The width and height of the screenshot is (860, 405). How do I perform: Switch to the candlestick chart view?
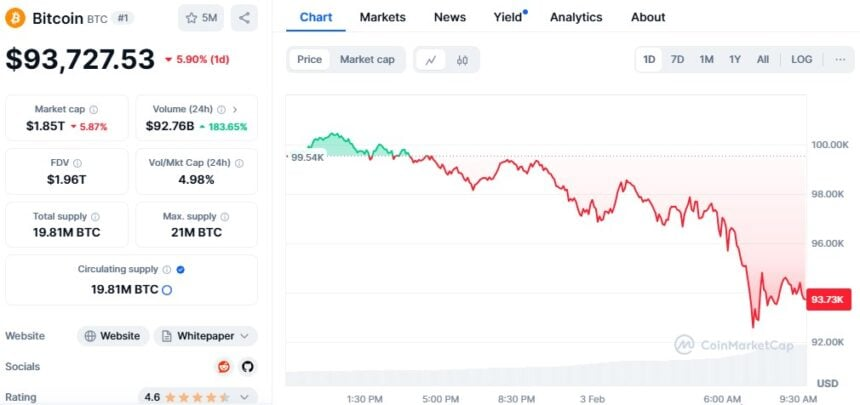[x=462, y=60]
